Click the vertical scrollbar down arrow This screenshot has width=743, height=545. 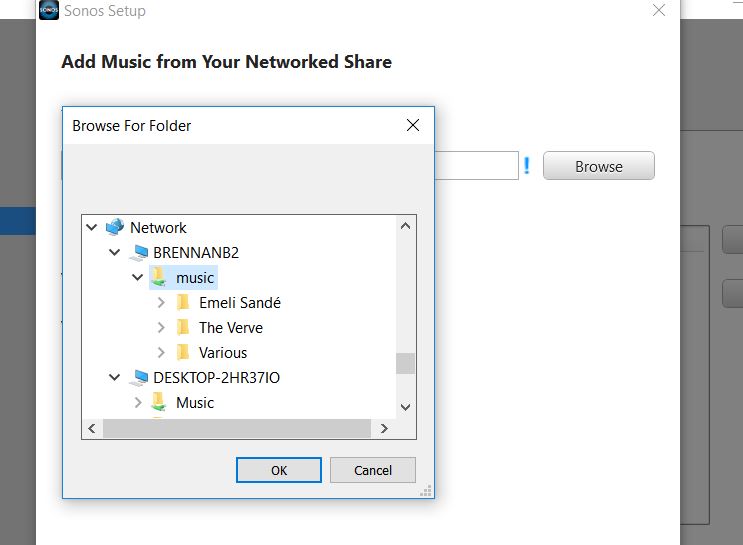click(x=405, y=407)
